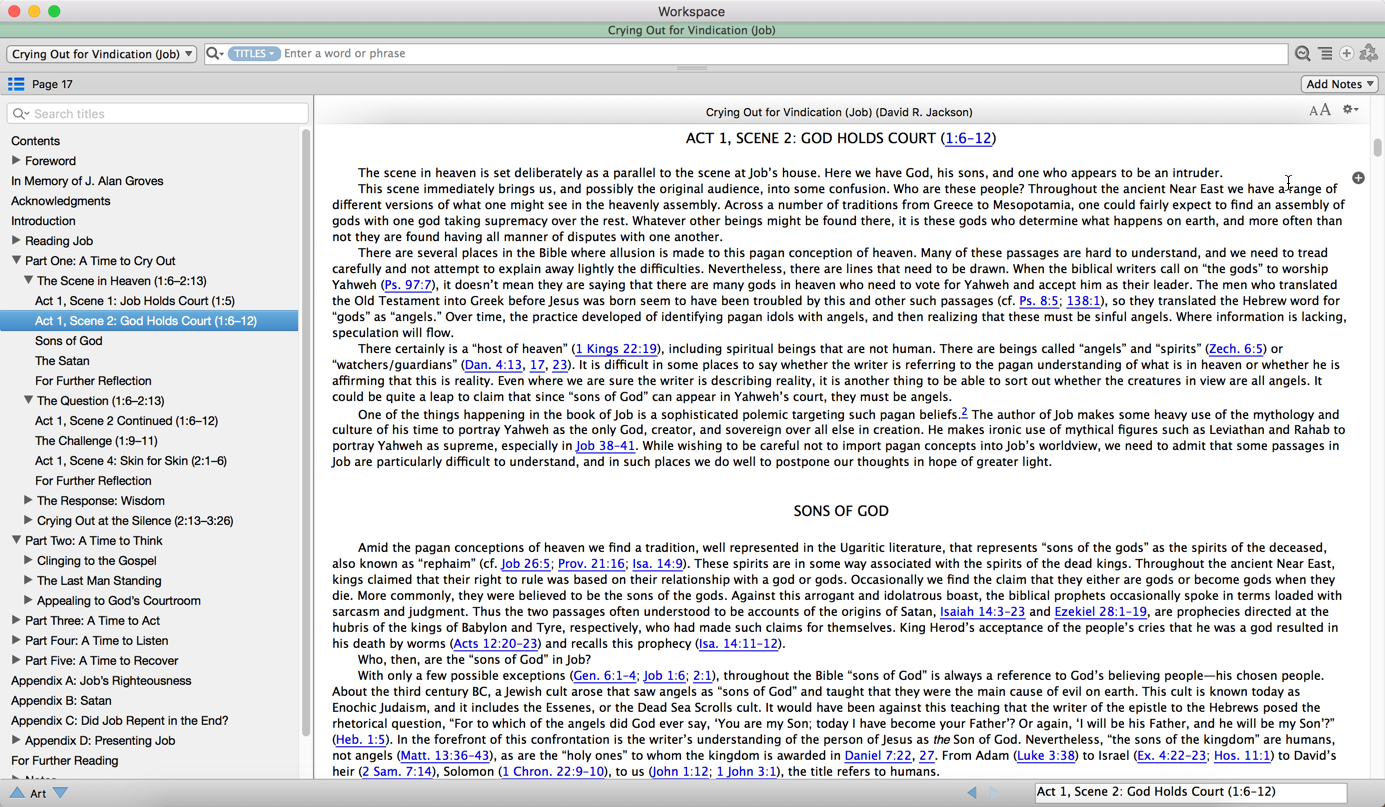This screenshot has height=807, width=1385.
Task: Click the research search magnifier icon
Action: 1302,54
